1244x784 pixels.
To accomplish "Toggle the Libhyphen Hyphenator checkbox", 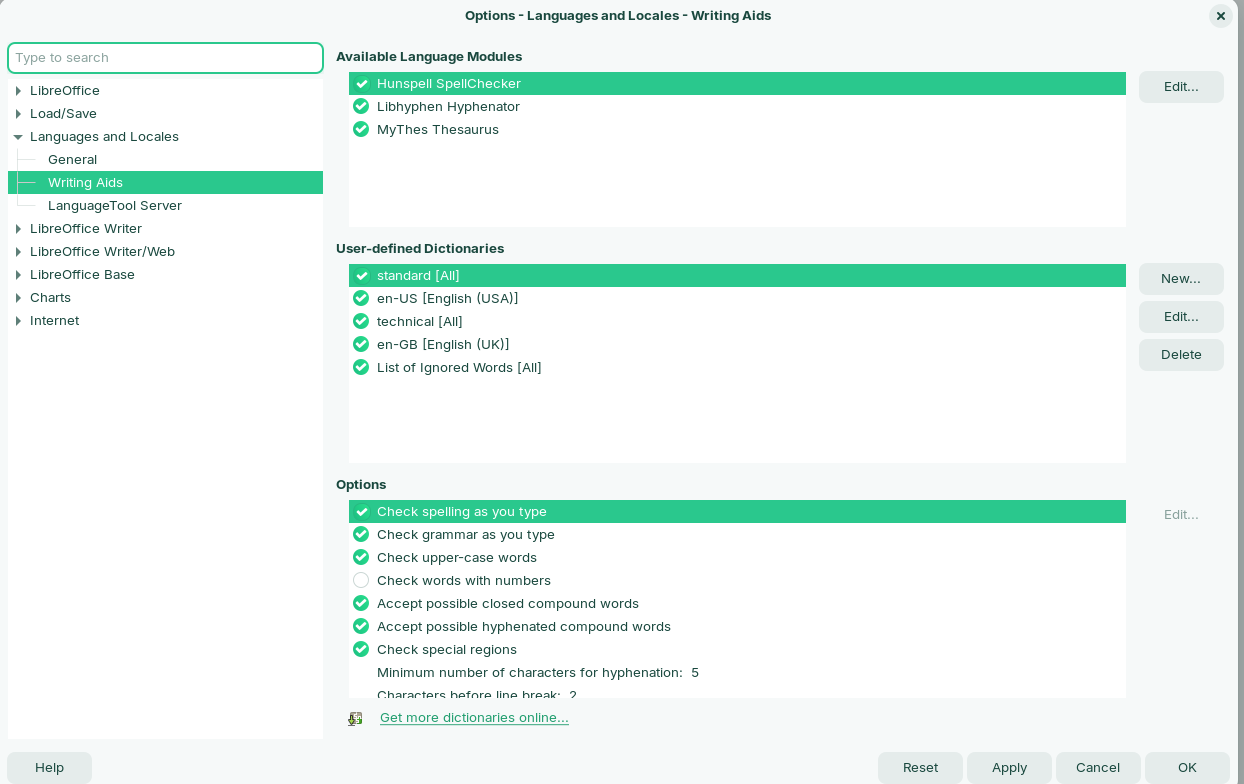I will click(361, 107).
